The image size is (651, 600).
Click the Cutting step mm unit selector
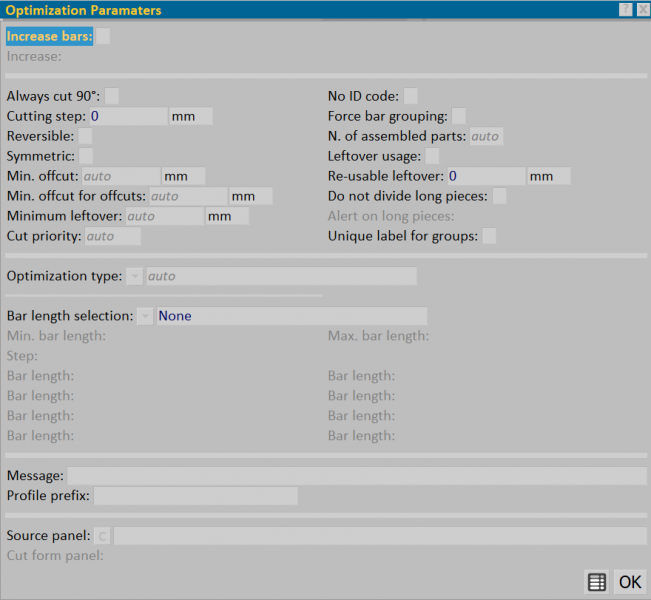[191, 116]
